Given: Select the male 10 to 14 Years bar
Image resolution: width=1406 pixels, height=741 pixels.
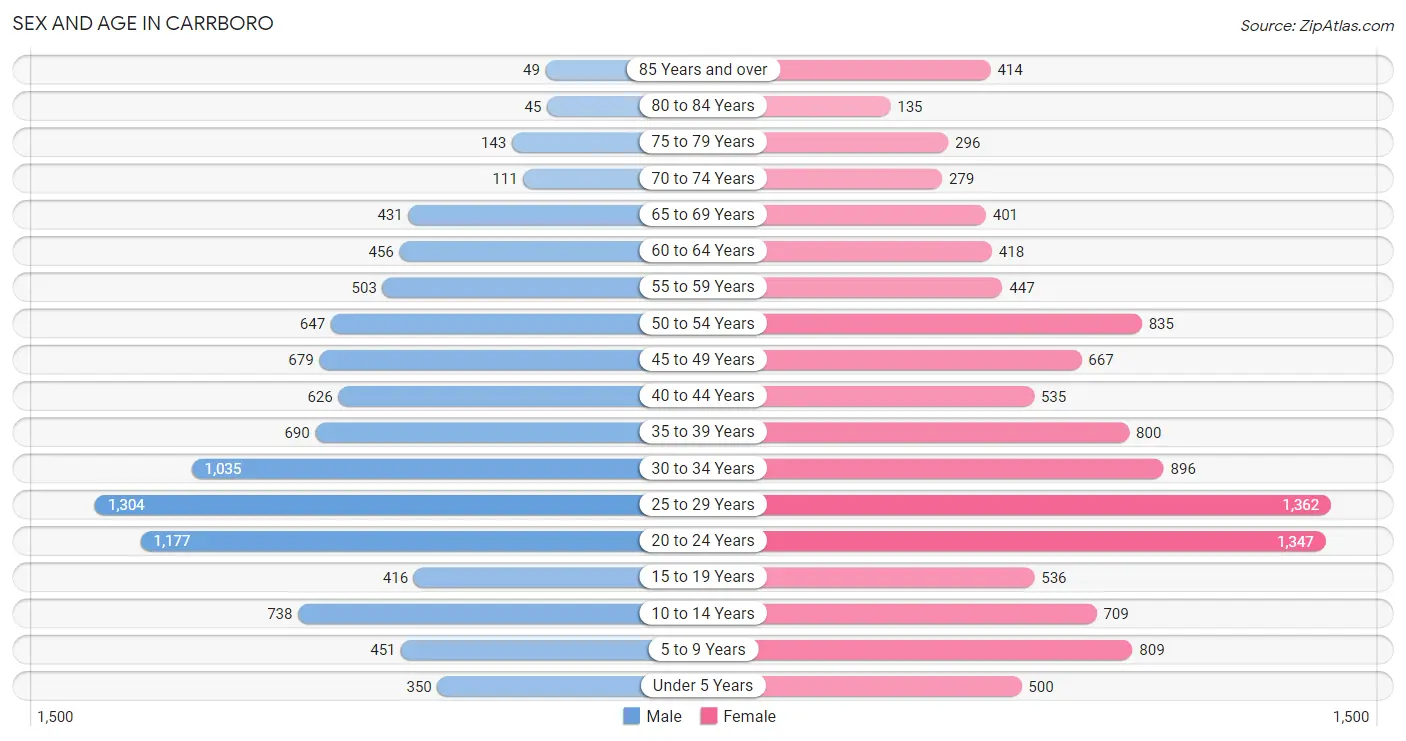Looking at the screenshot, I should click(470, 614).
